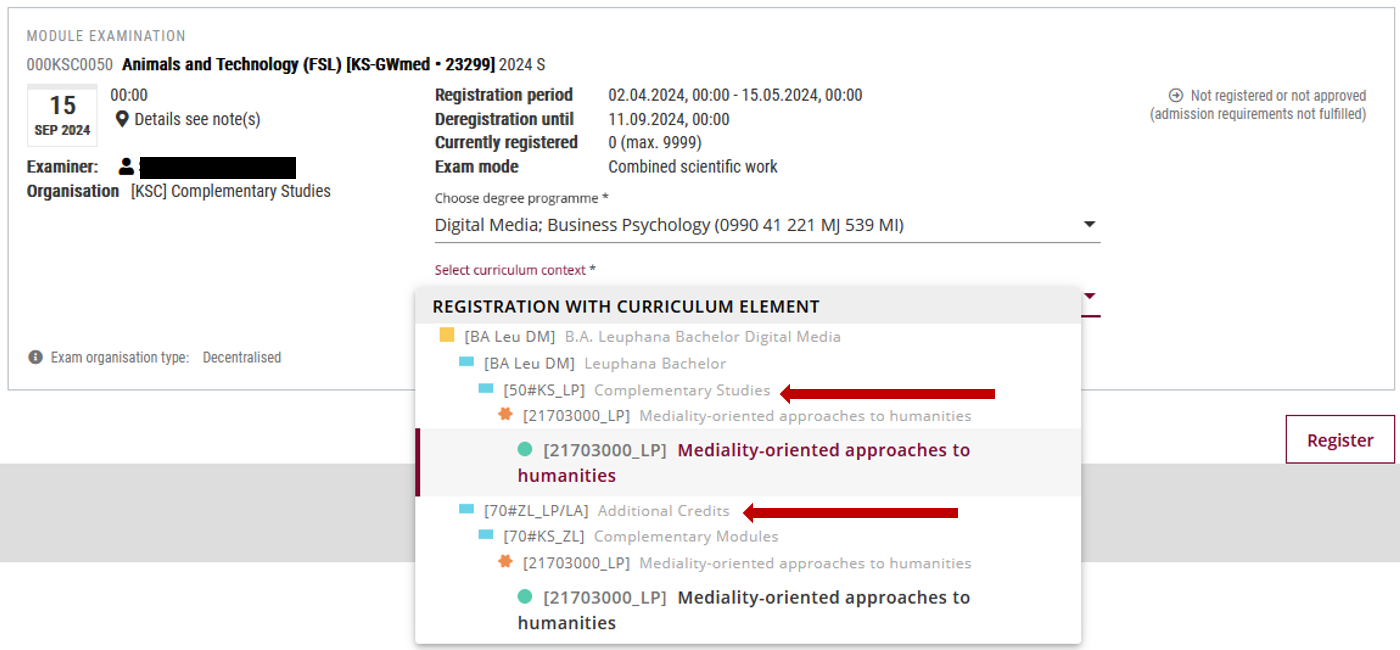Click the 15 SEP 2024 date tile
1400x650 pixels.
(x=62, y=115)
